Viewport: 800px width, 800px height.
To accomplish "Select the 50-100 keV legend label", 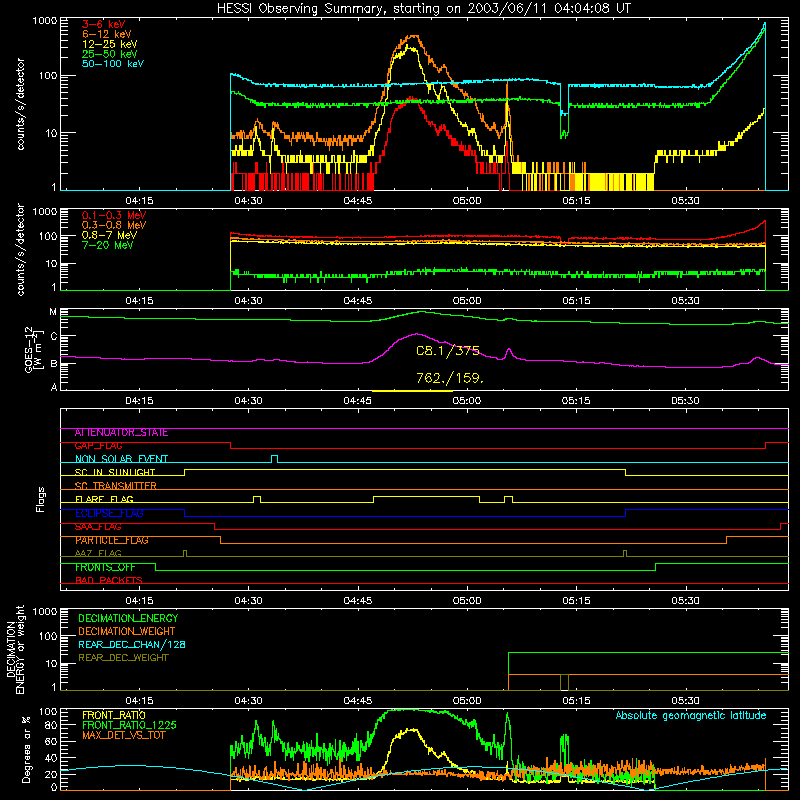I will (113, 64).
